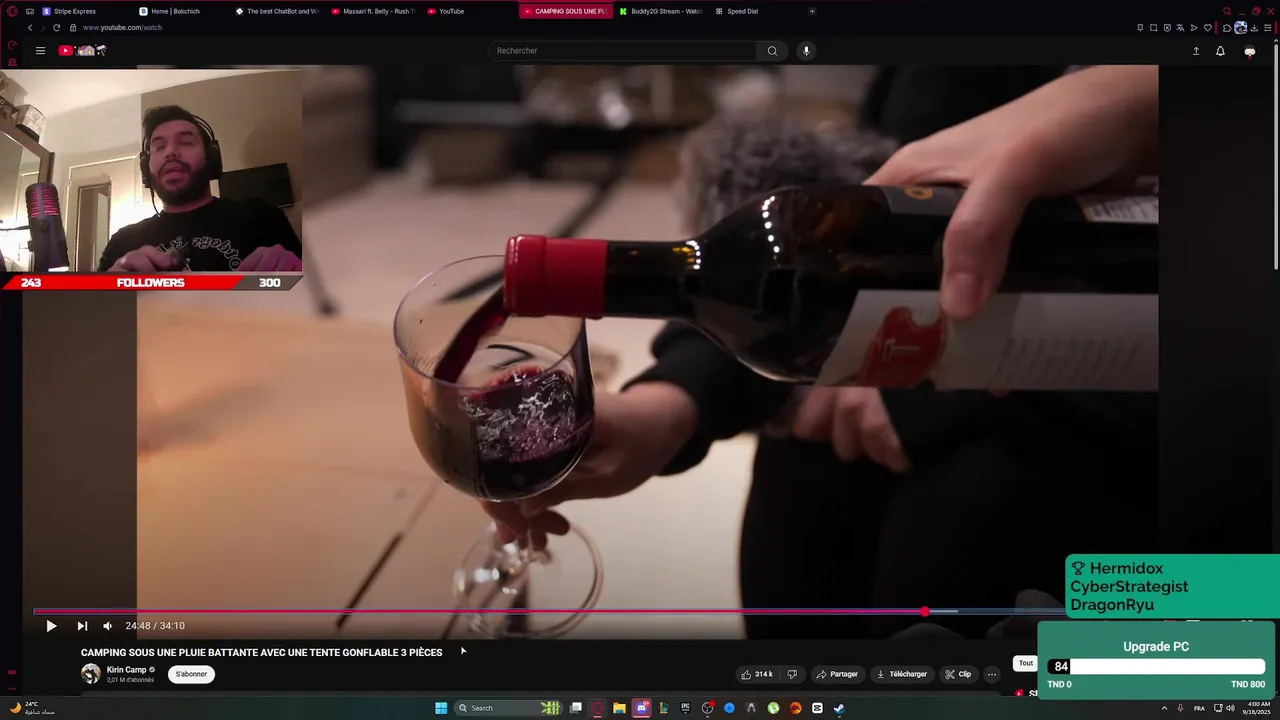Switch to the Home | Bakchich tab
This screenshot has height=720, width=1280.
pyautogui.click(x=174, y=11)
